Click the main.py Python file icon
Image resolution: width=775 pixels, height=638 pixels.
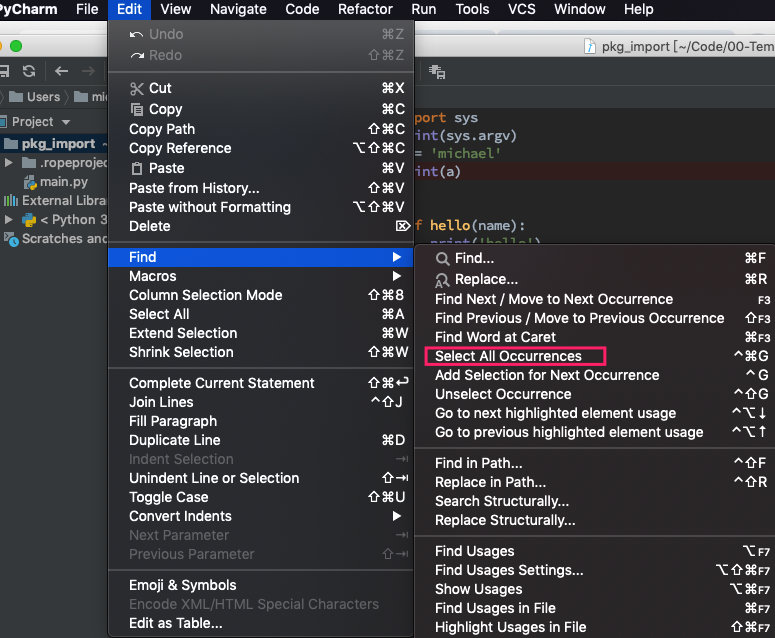[x=30, y=182]
